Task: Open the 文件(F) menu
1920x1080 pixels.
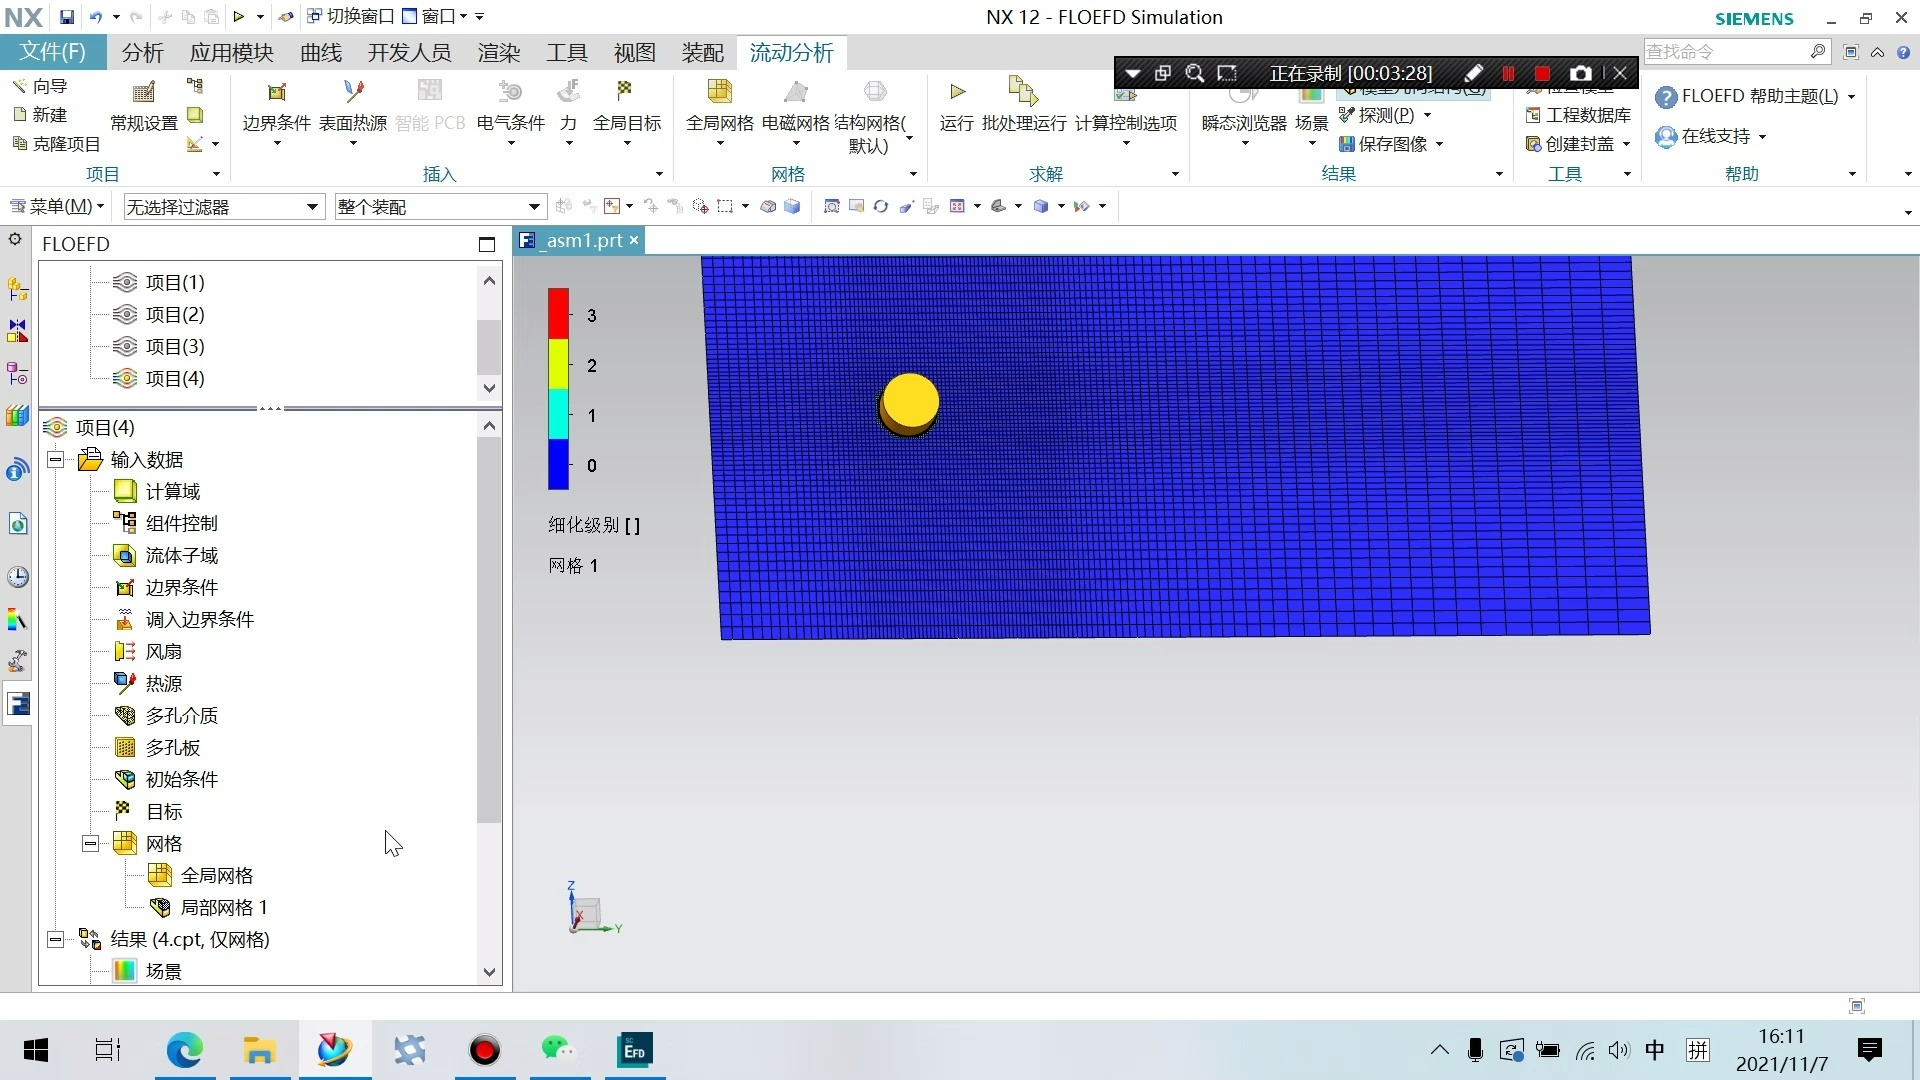Action: 53,53
